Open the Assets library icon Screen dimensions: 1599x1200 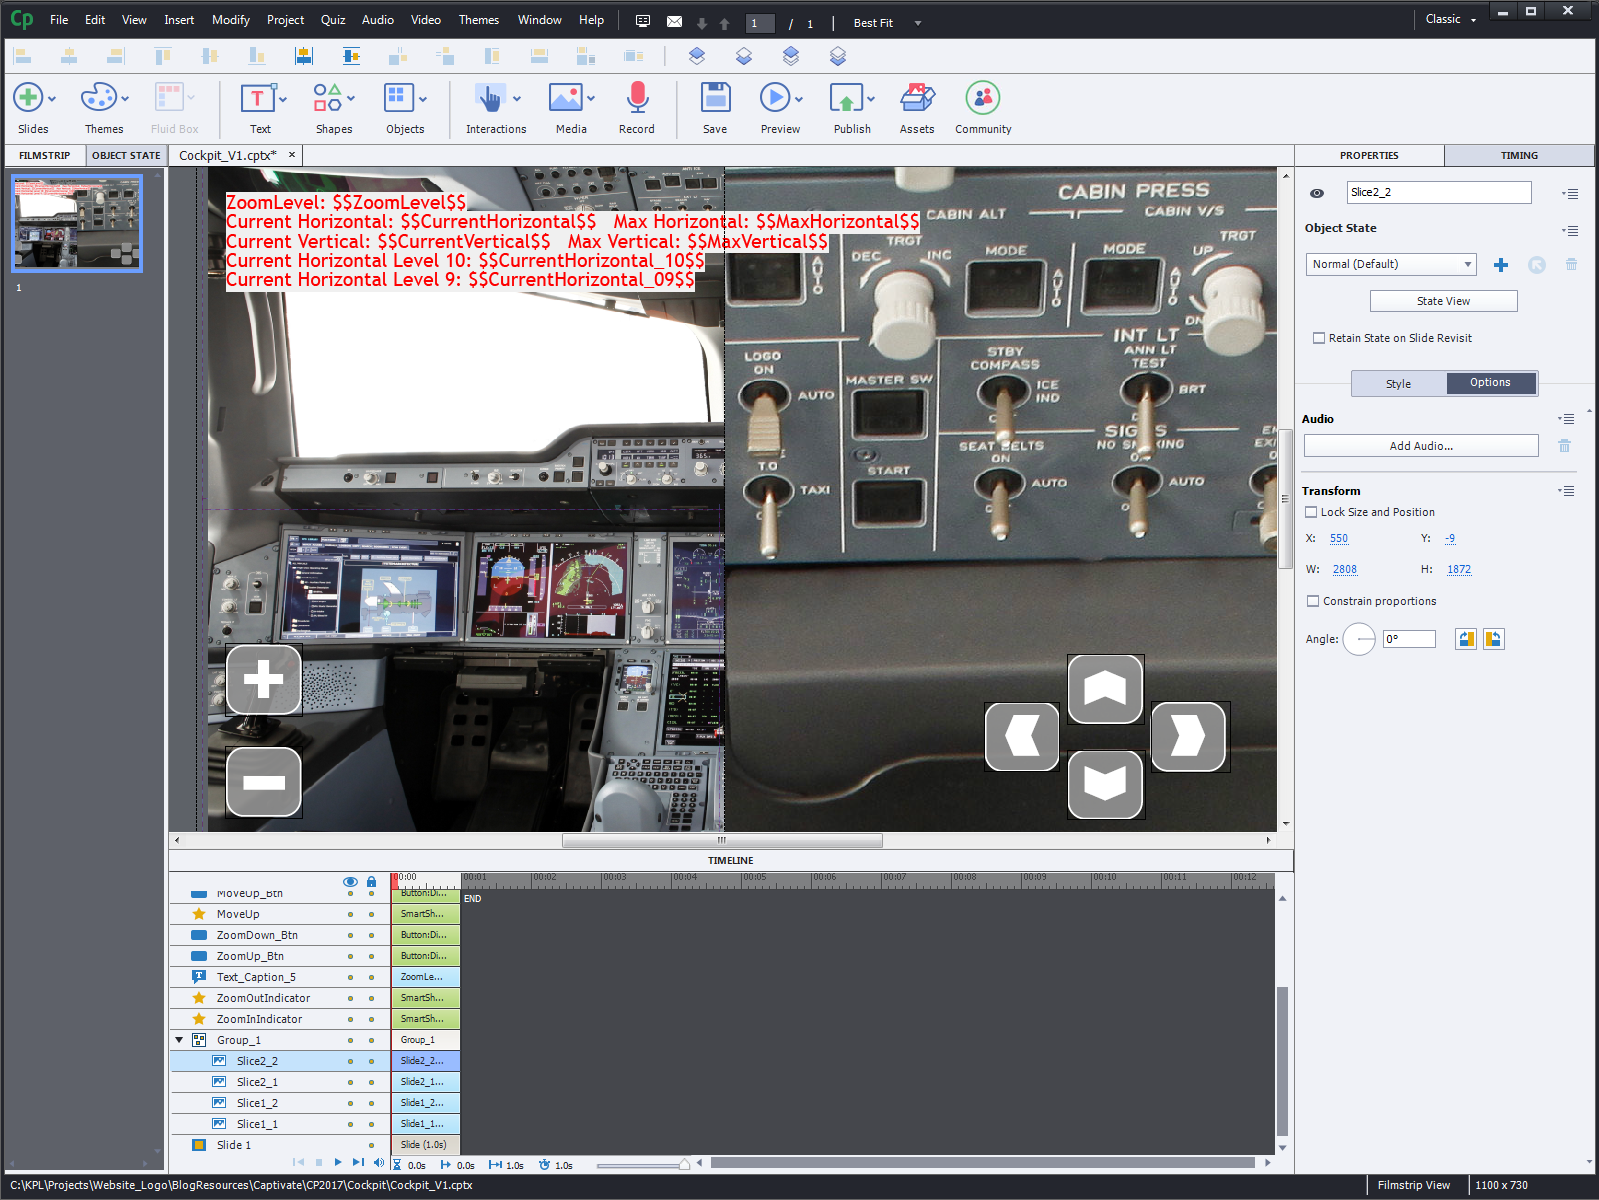[916, 99]
